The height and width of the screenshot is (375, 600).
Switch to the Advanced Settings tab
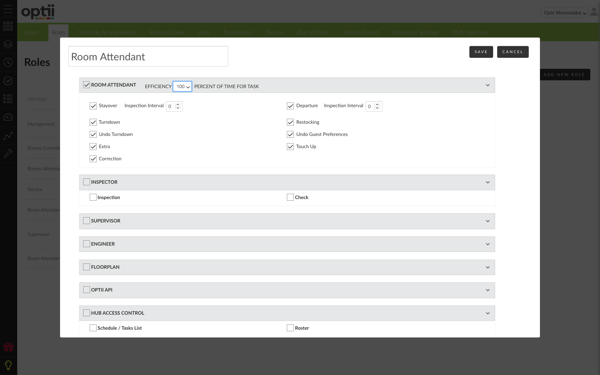click(415, 33)
